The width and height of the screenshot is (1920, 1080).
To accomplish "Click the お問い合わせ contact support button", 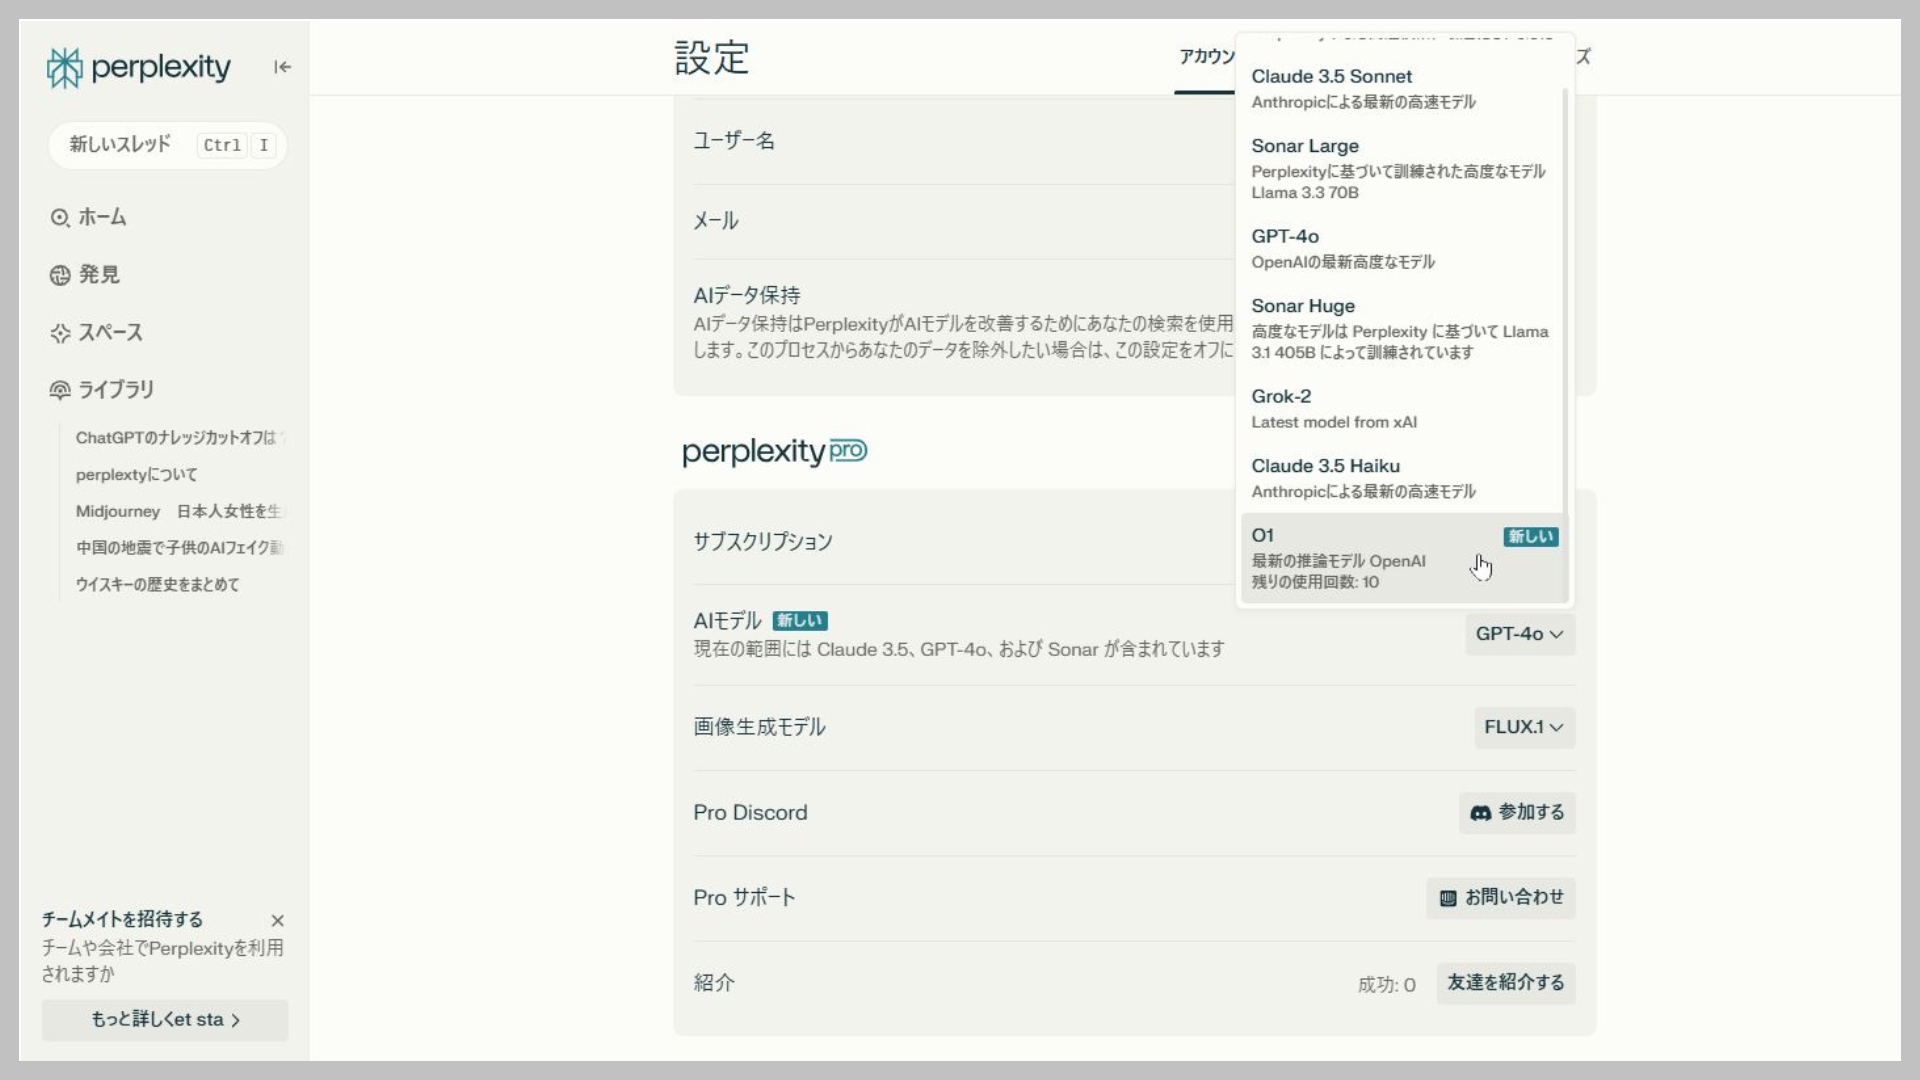I will [1500, 898].
